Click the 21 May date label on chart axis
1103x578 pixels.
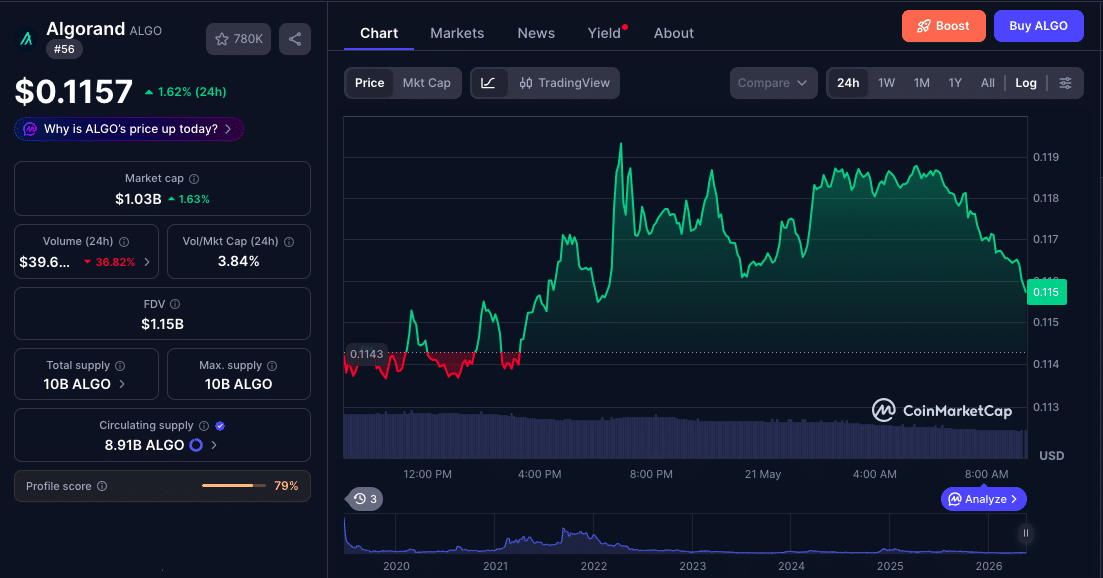[x=763, y=474]
